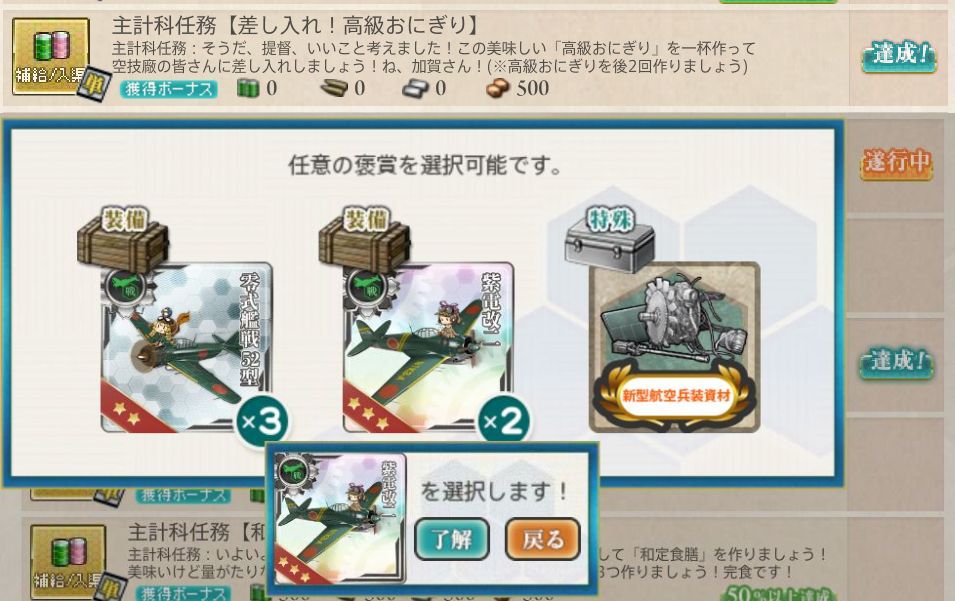
Task: Click the x2 quantity badge
Action: point(504,421)
